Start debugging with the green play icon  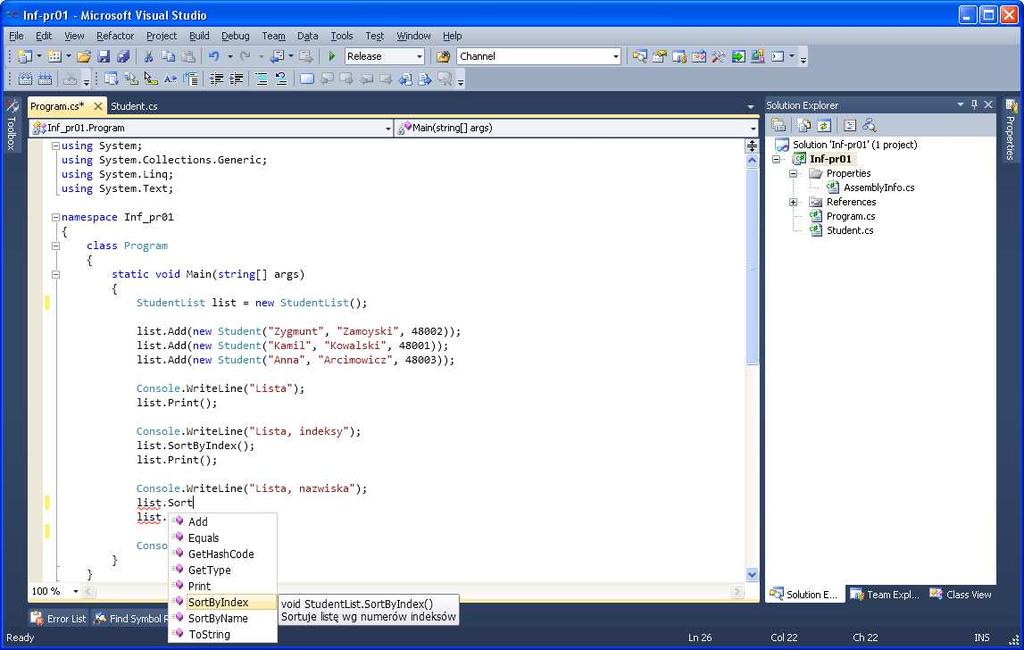332,57
